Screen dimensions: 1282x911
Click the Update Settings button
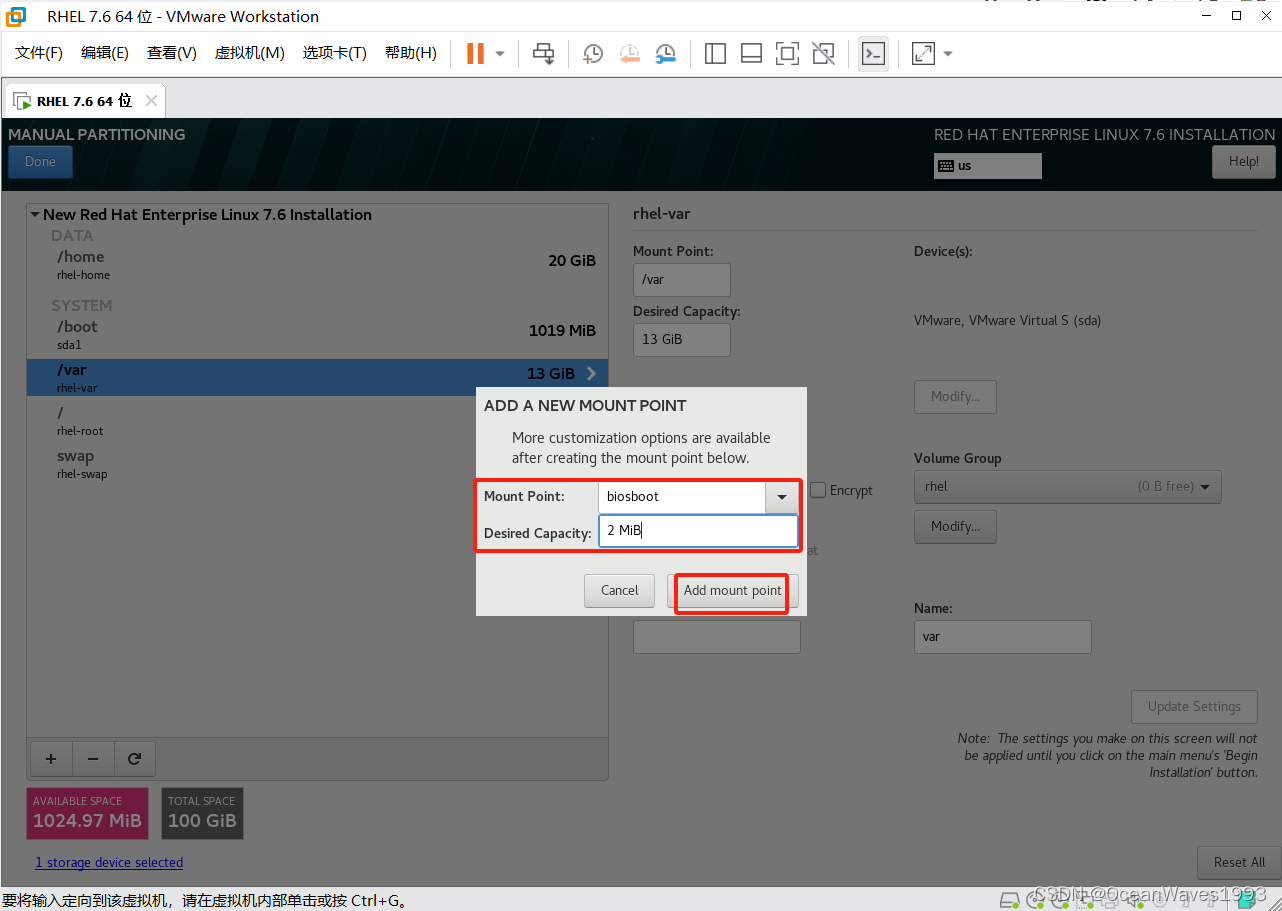(x=1194, y=706)
